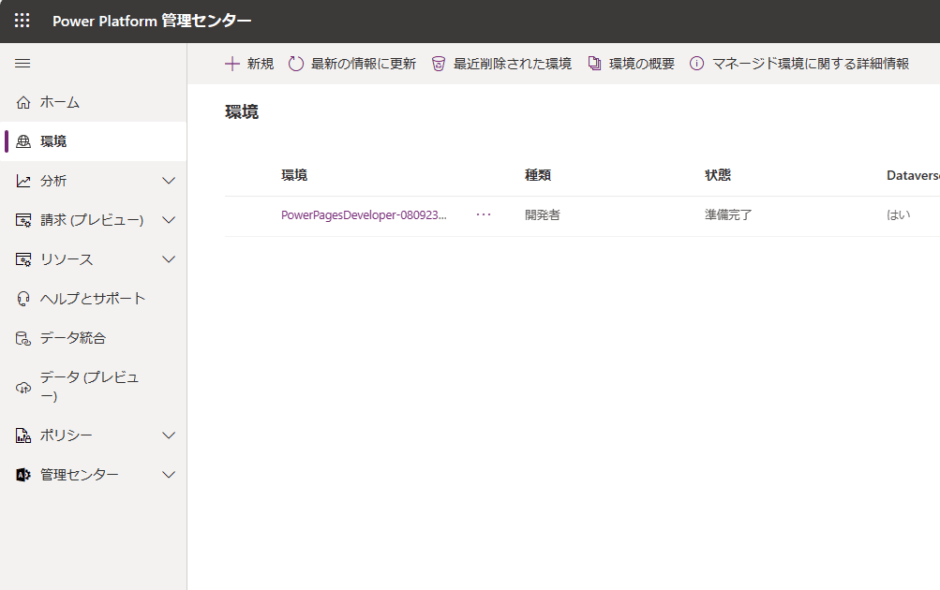
Task: Open the app launcher waffle icon
Action: click(22, 21)
